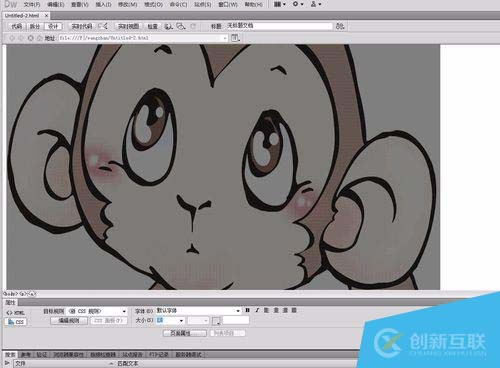Switch properties to HTML mode
The width and height of the screenshot is (500, 368).
point(16,313)
